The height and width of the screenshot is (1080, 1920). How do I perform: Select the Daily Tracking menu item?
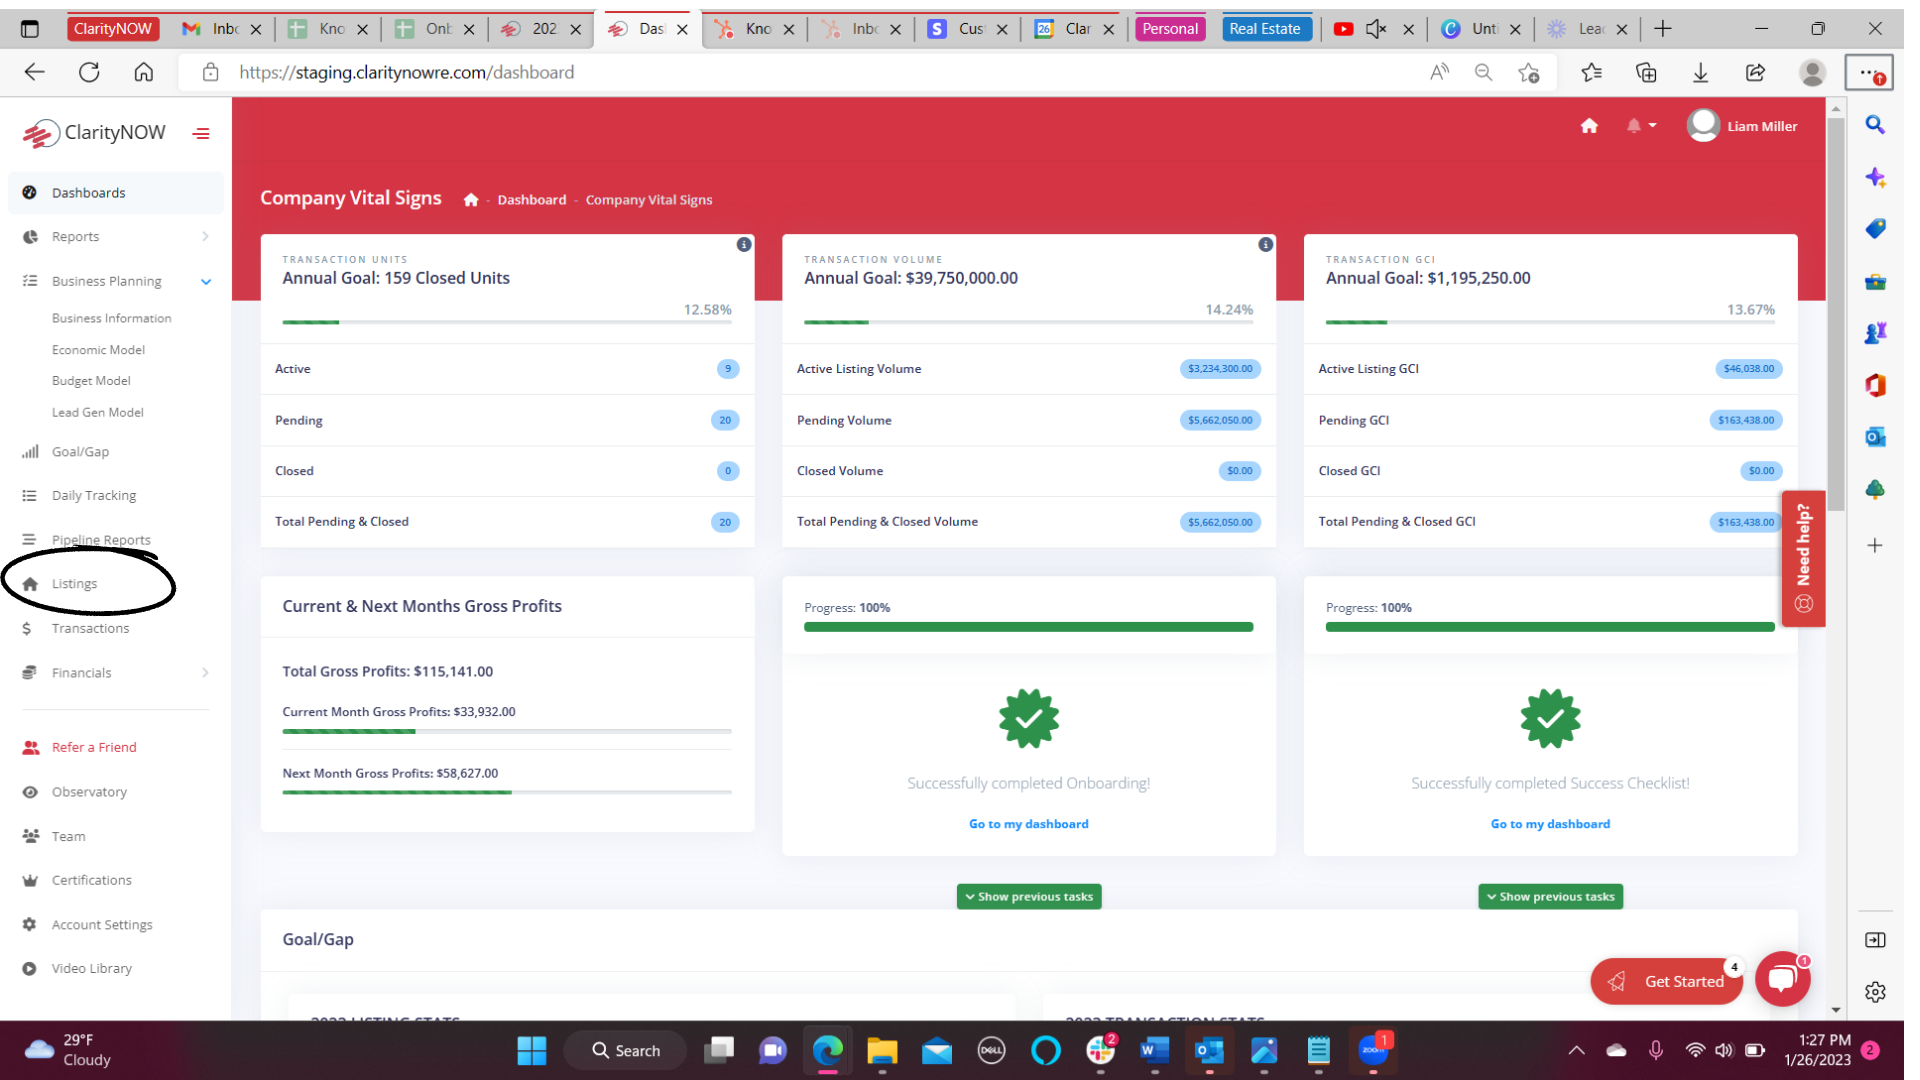(94, 495)
